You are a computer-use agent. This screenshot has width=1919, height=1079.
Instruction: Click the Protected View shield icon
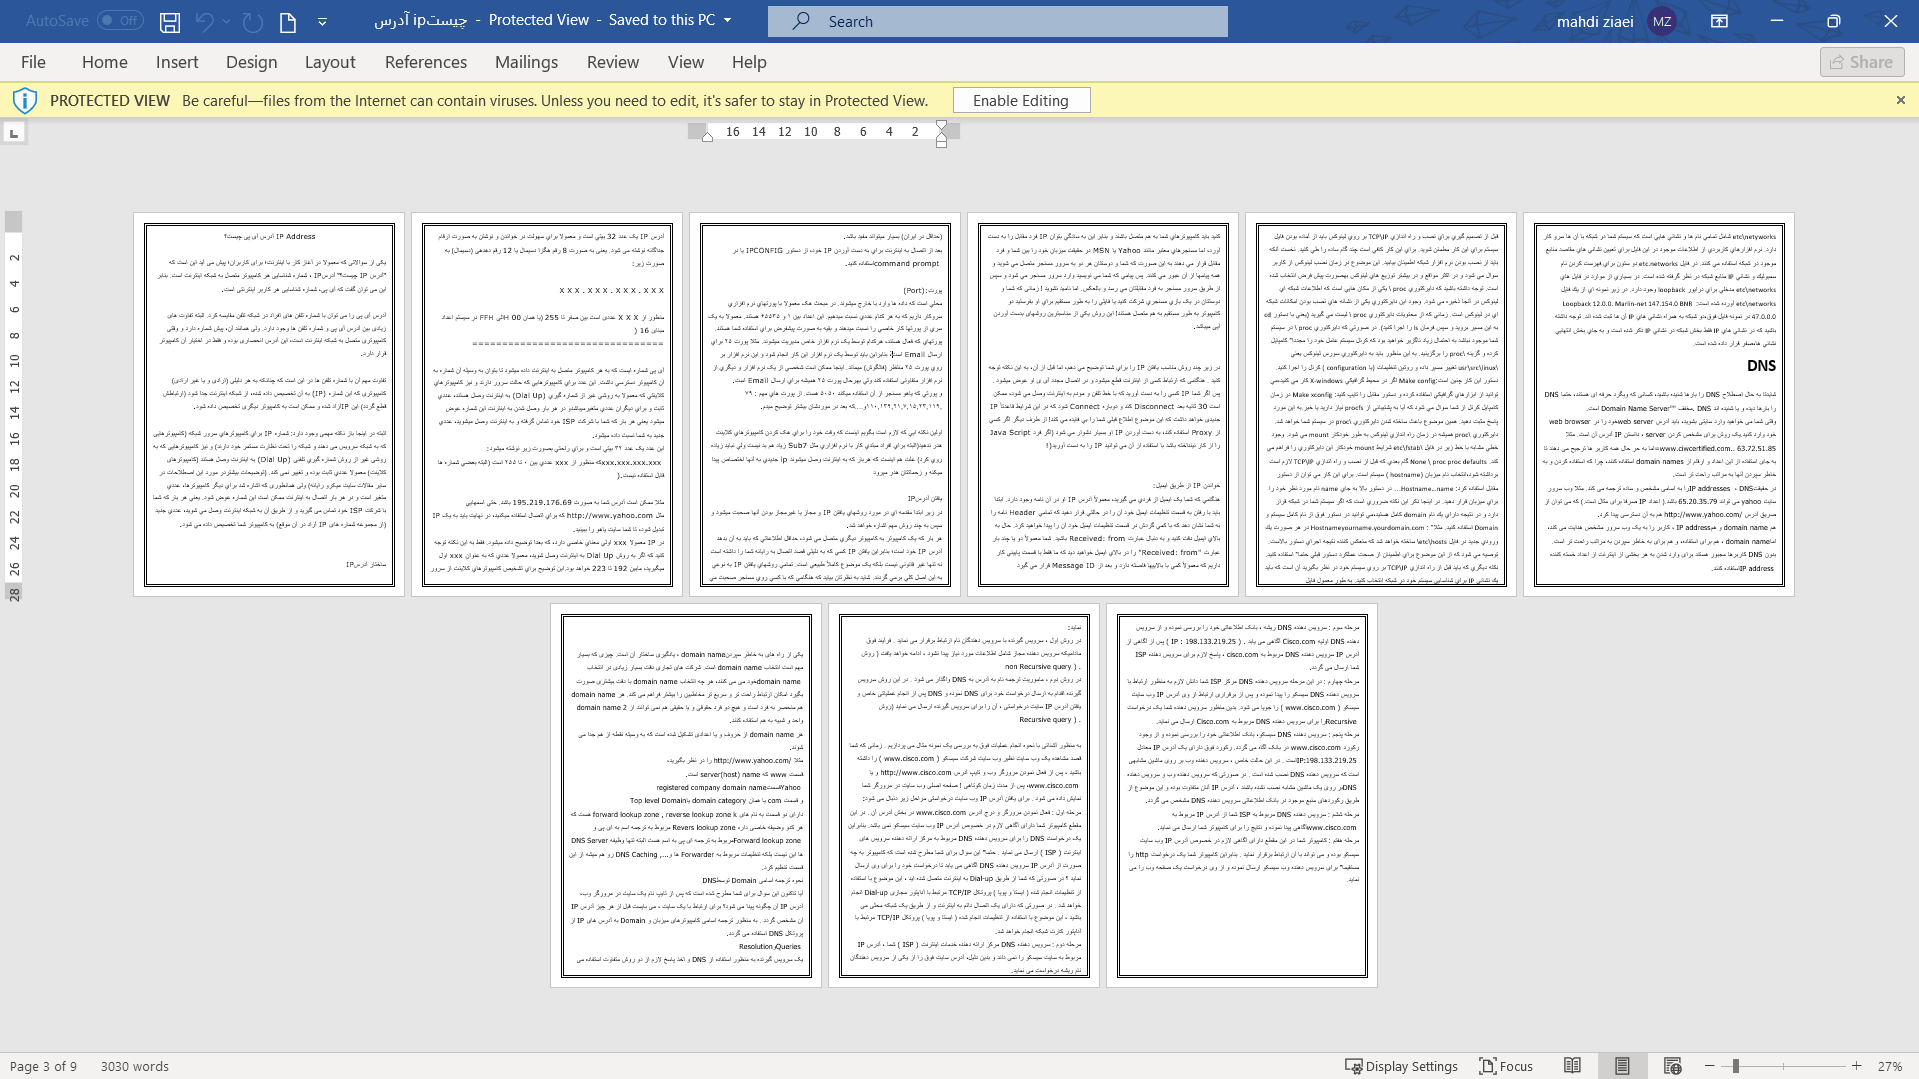[x=25, y=100]
